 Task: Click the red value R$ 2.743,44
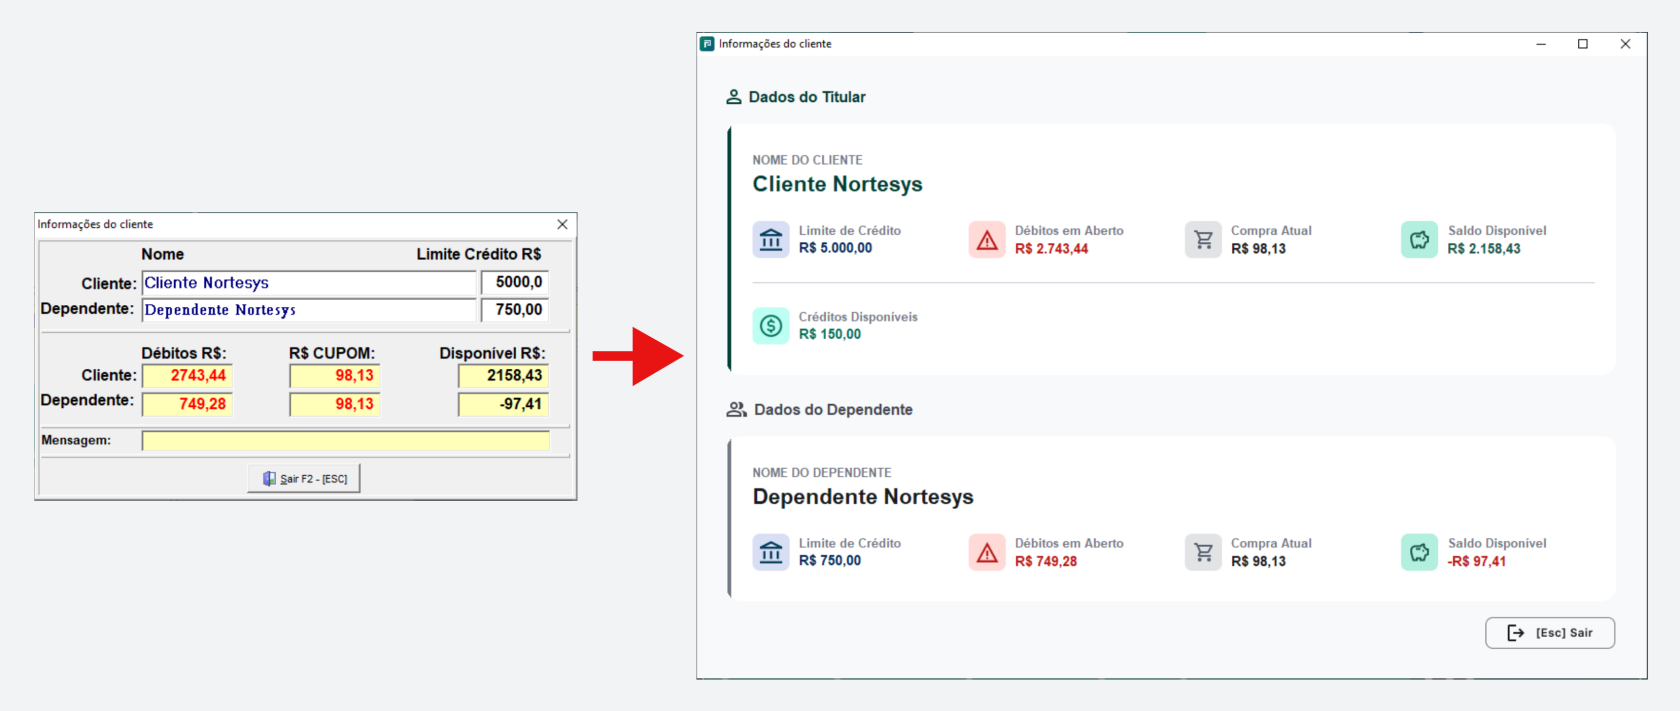pyautogui.click(x=1051, y=249)
